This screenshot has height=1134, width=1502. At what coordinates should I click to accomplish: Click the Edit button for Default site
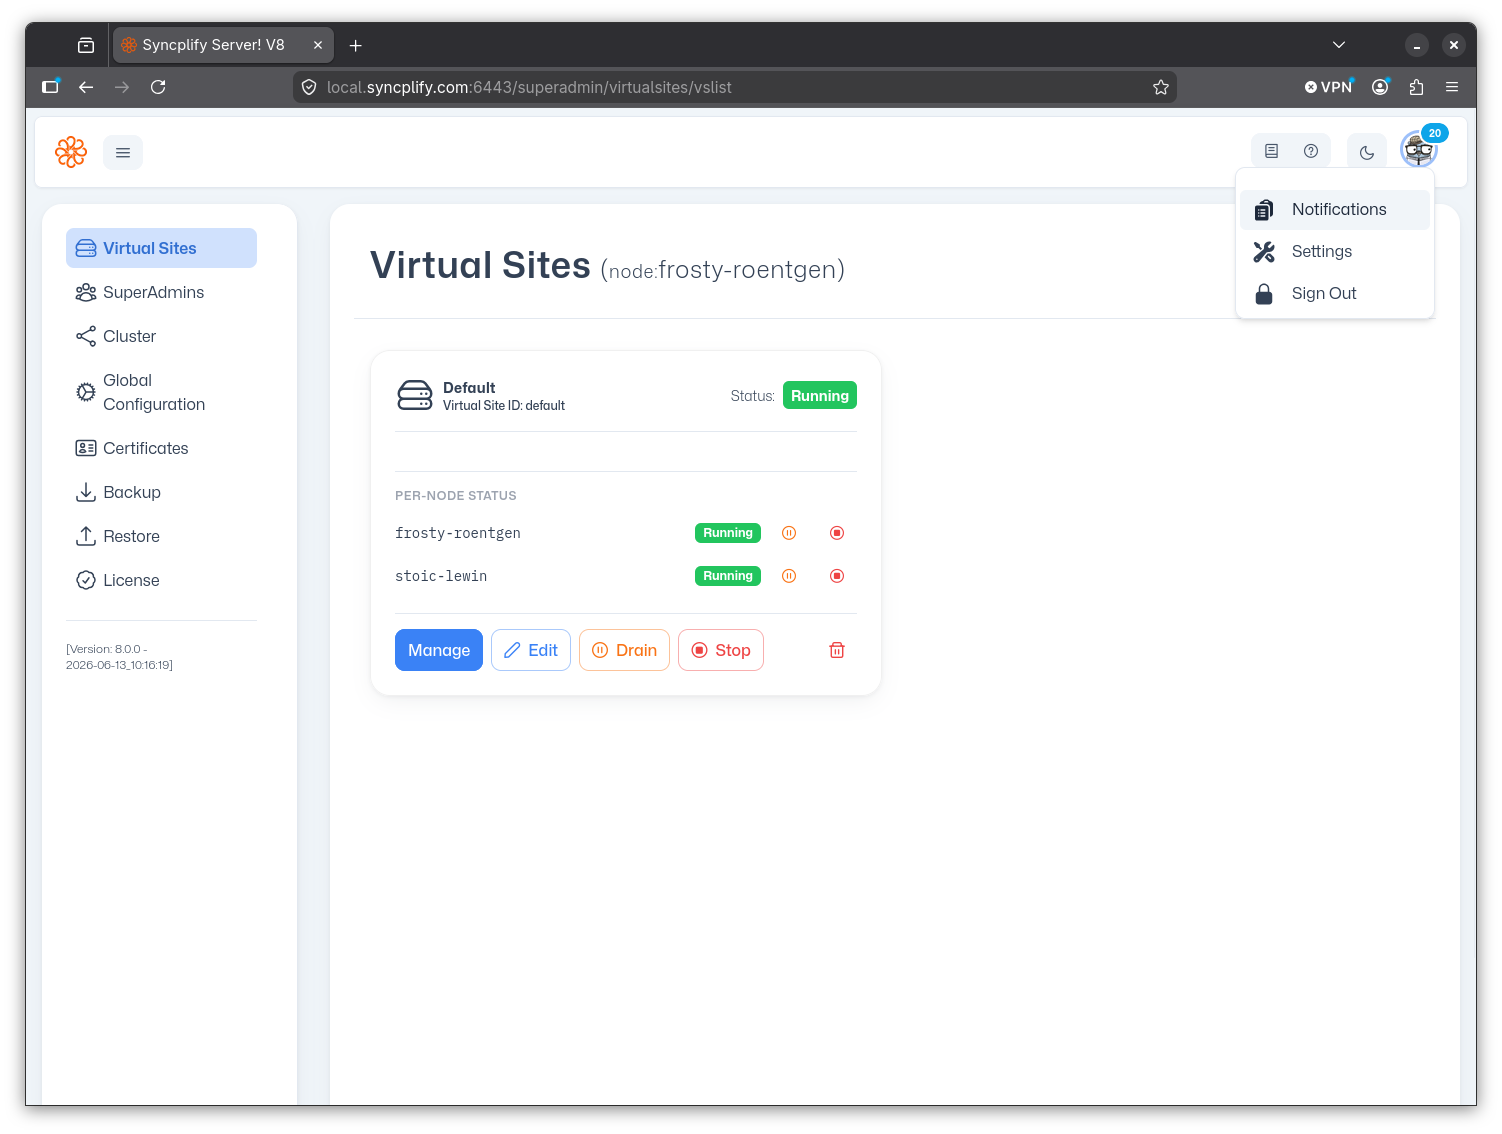coord(531,650)
